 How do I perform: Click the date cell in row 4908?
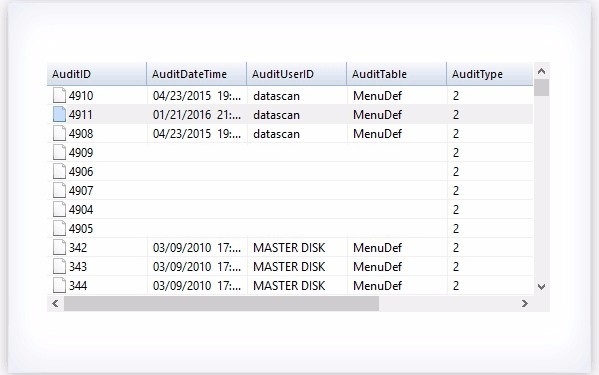tap(197, 134)
